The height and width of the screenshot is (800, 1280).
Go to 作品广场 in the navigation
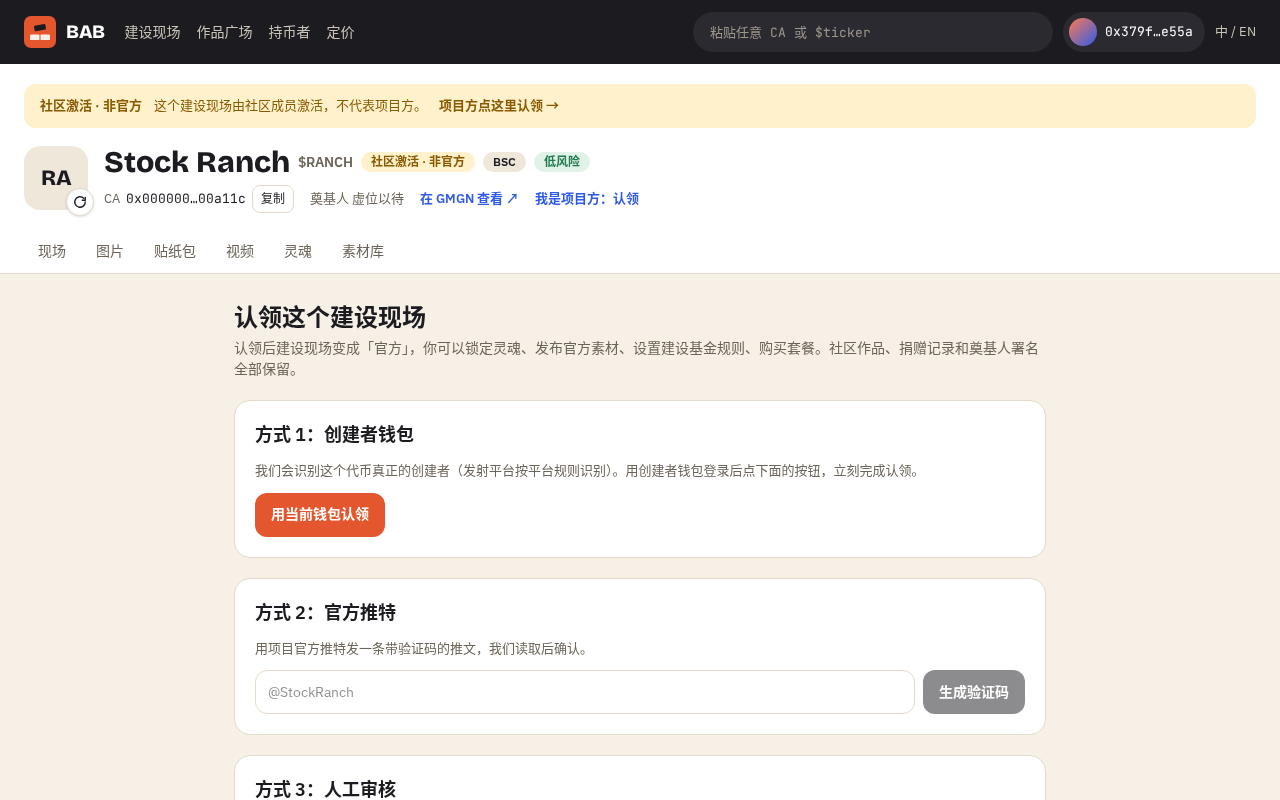point(225,32)
